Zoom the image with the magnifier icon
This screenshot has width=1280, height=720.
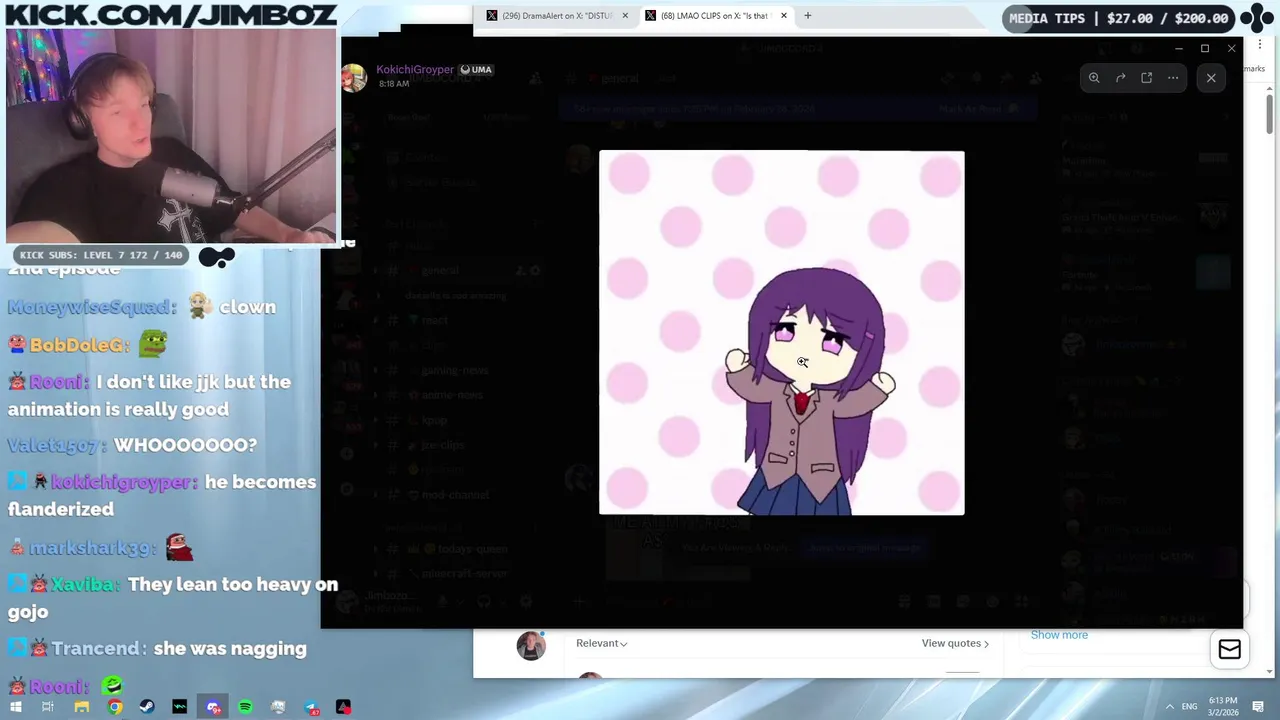[1094, 78]
